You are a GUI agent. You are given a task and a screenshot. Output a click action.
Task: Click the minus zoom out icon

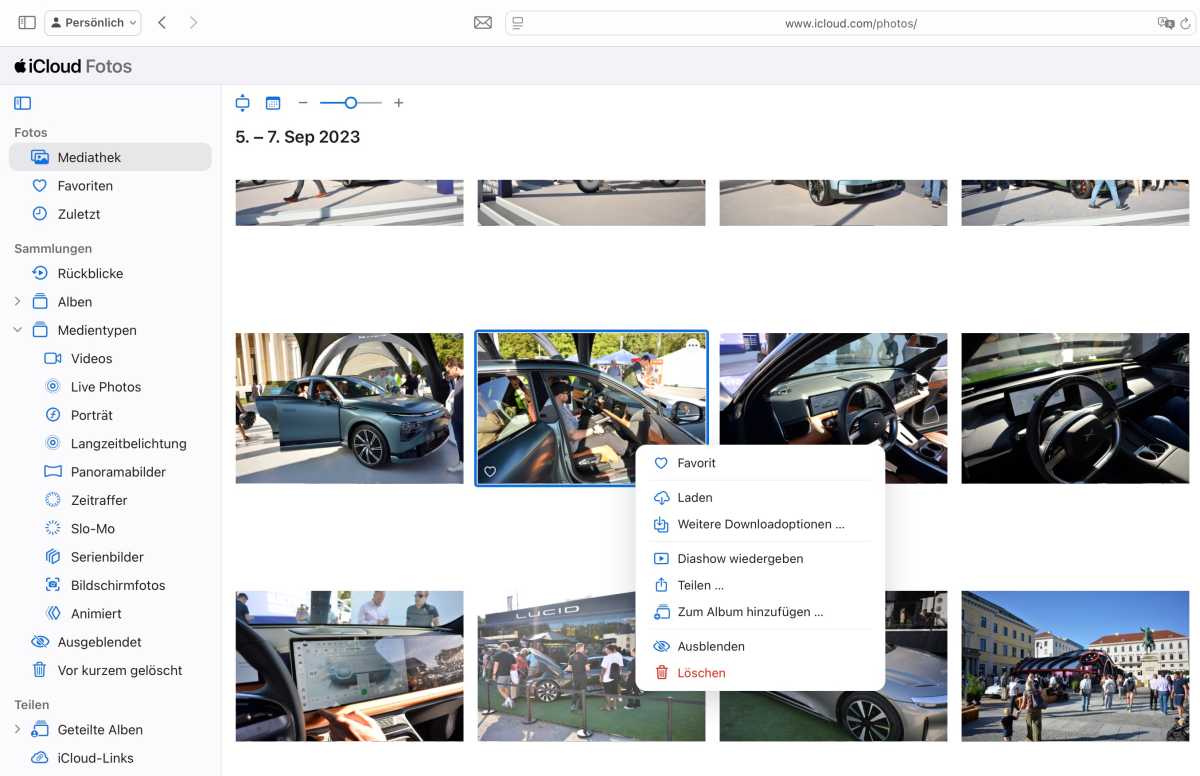pyautogui.click(x=303, y=103)
